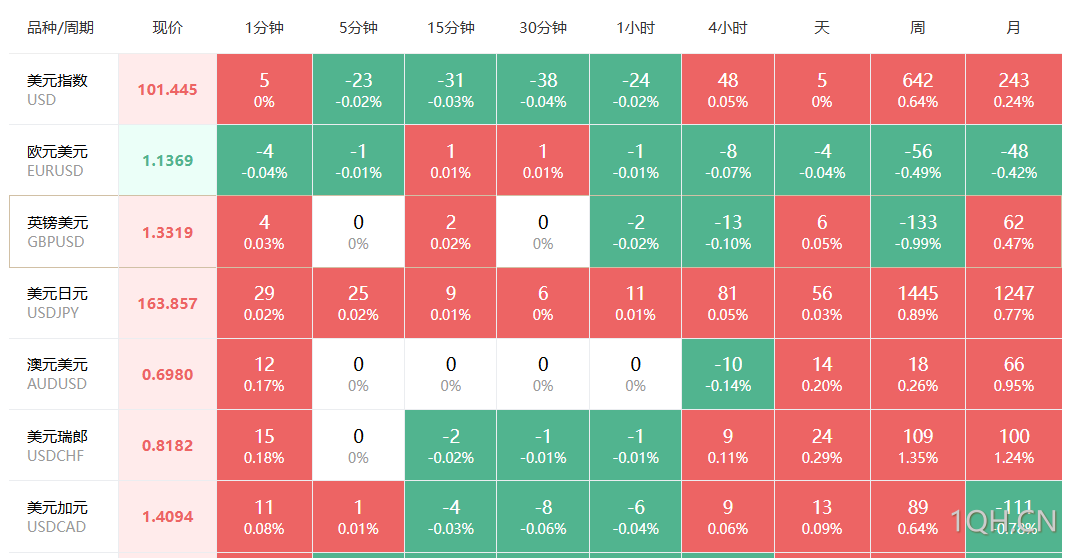The image size is (1074, 558).
Task: Click the 1分钟 column header
Action: tap(264, 28)
